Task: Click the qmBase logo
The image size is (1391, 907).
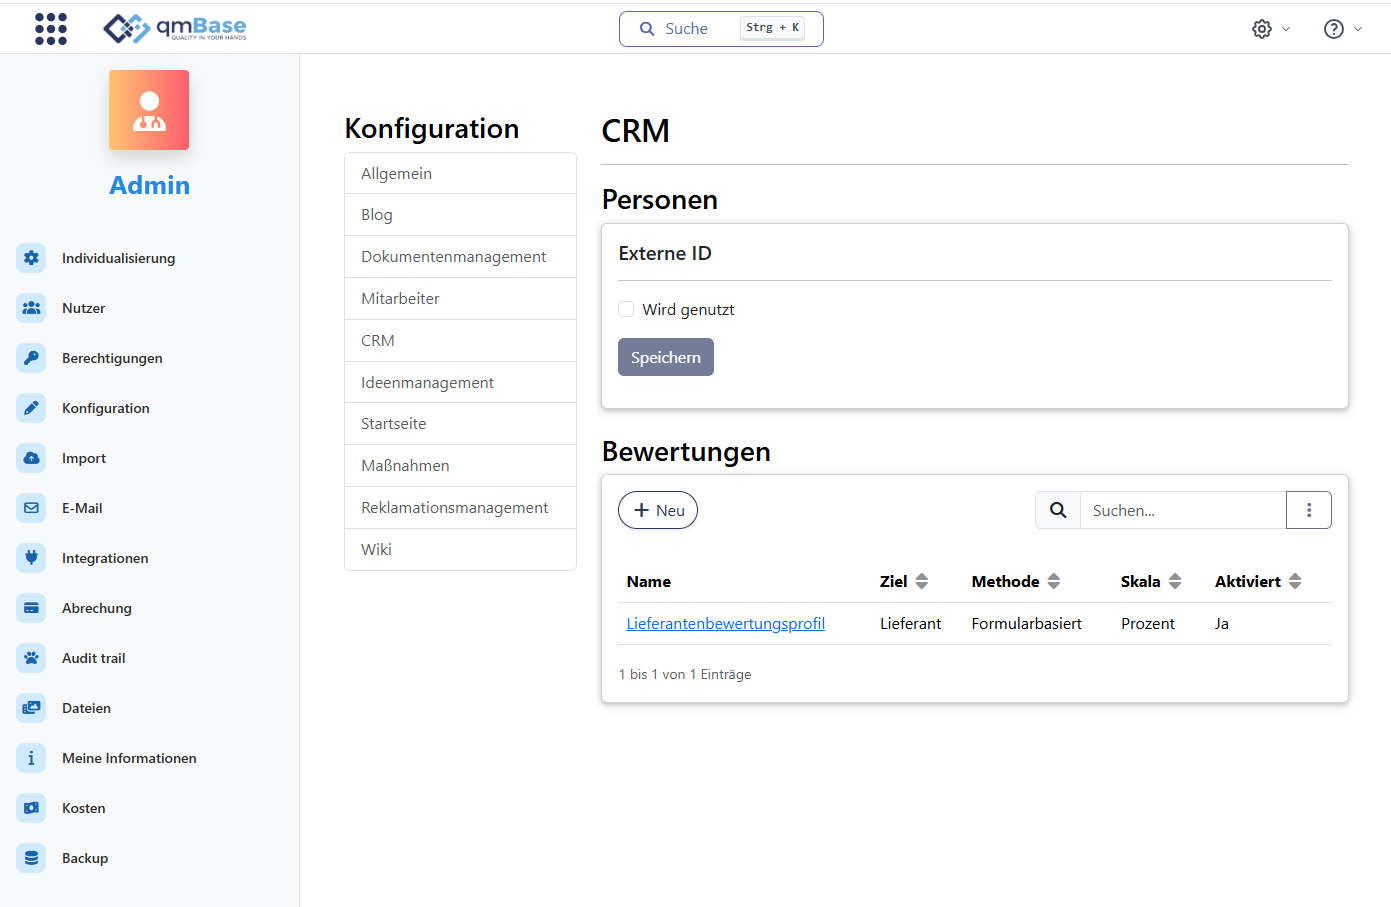Action: 175,28
